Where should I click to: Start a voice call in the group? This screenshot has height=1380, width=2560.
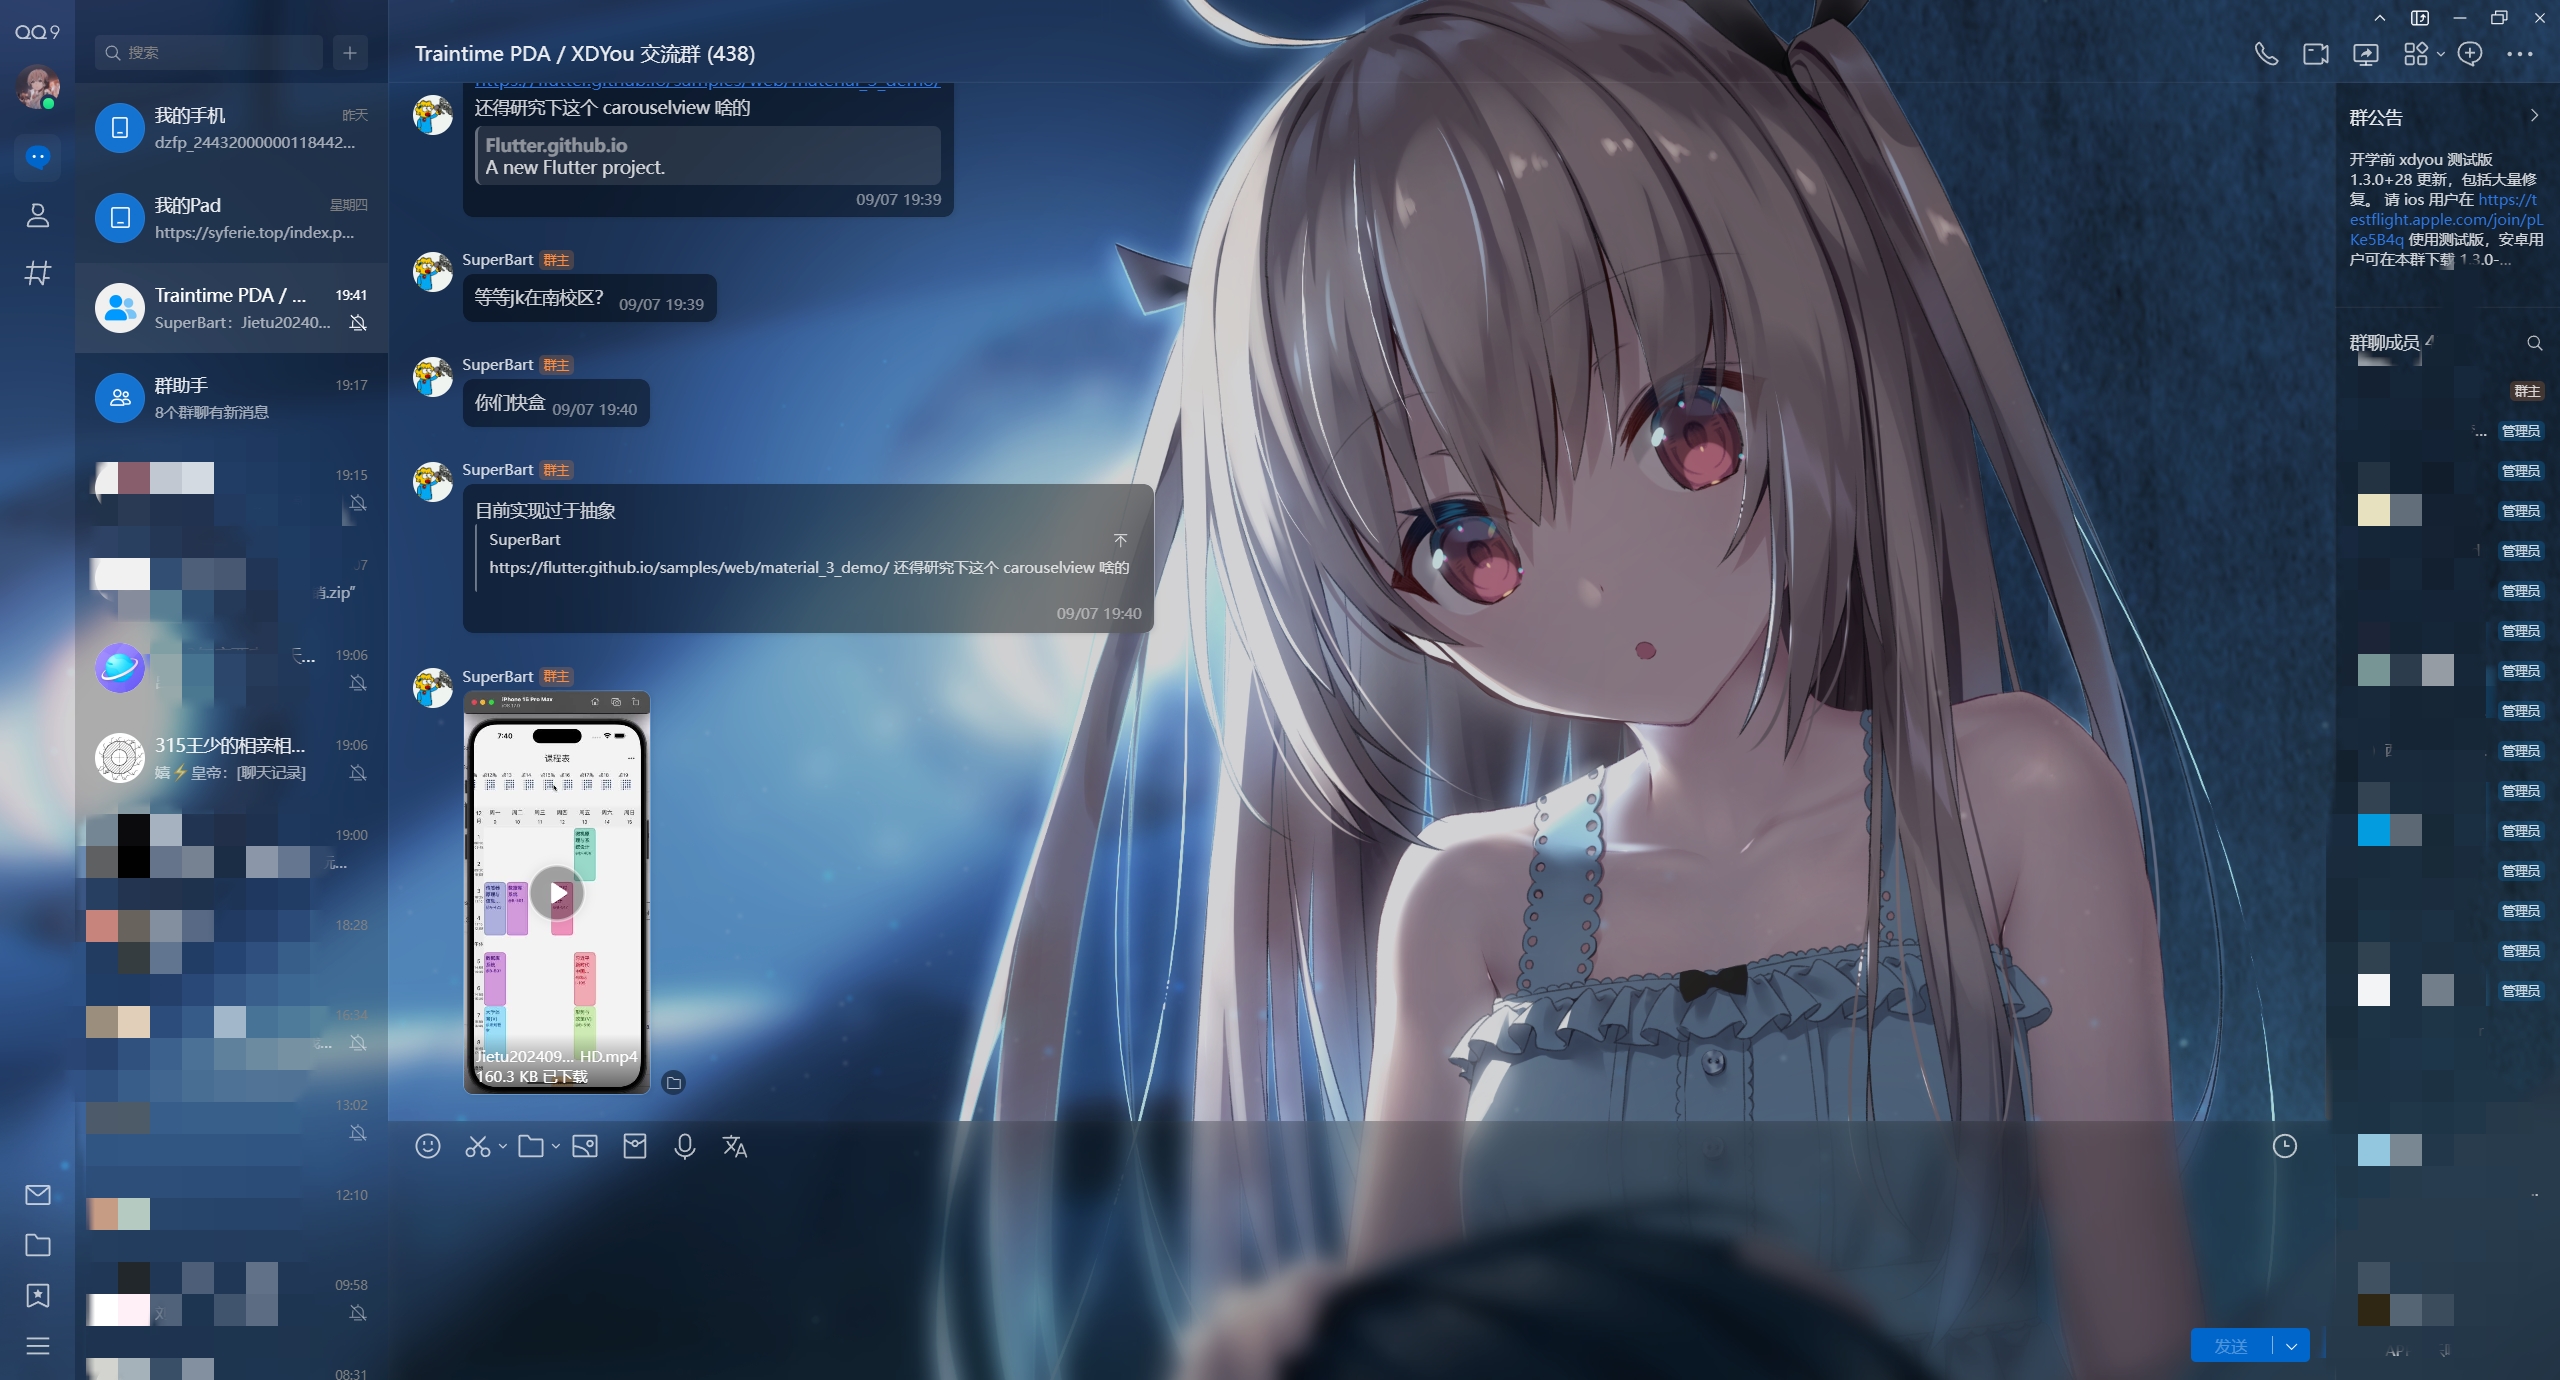[x=2266, y=54]
